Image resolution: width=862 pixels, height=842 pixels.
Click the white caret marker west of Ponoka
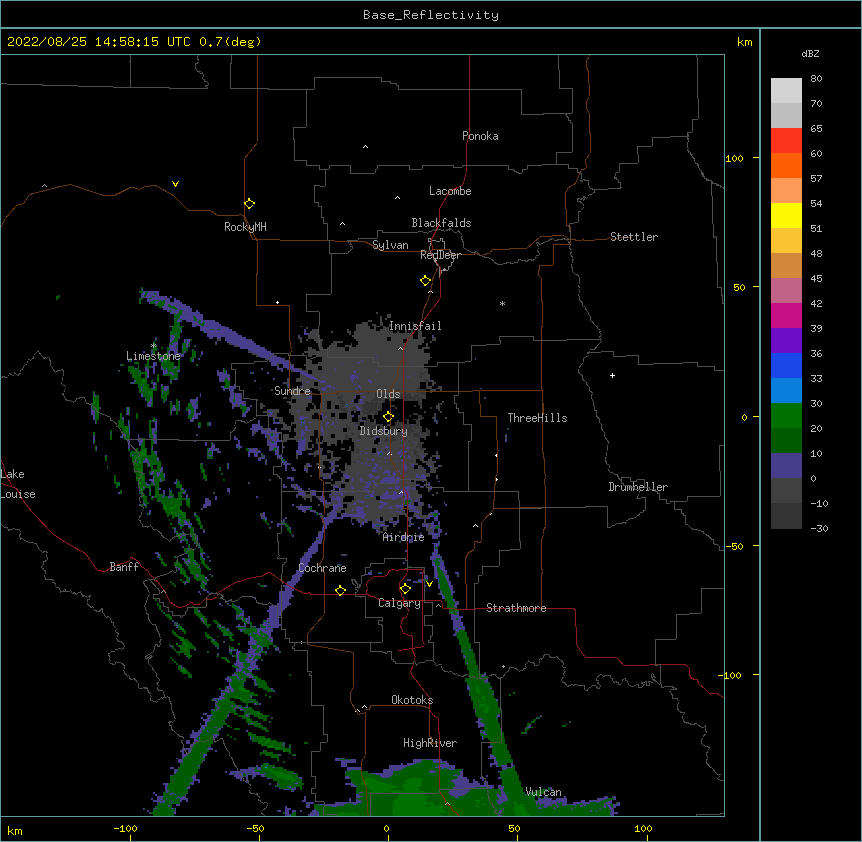pyautogui.click(x=366, y=147)
